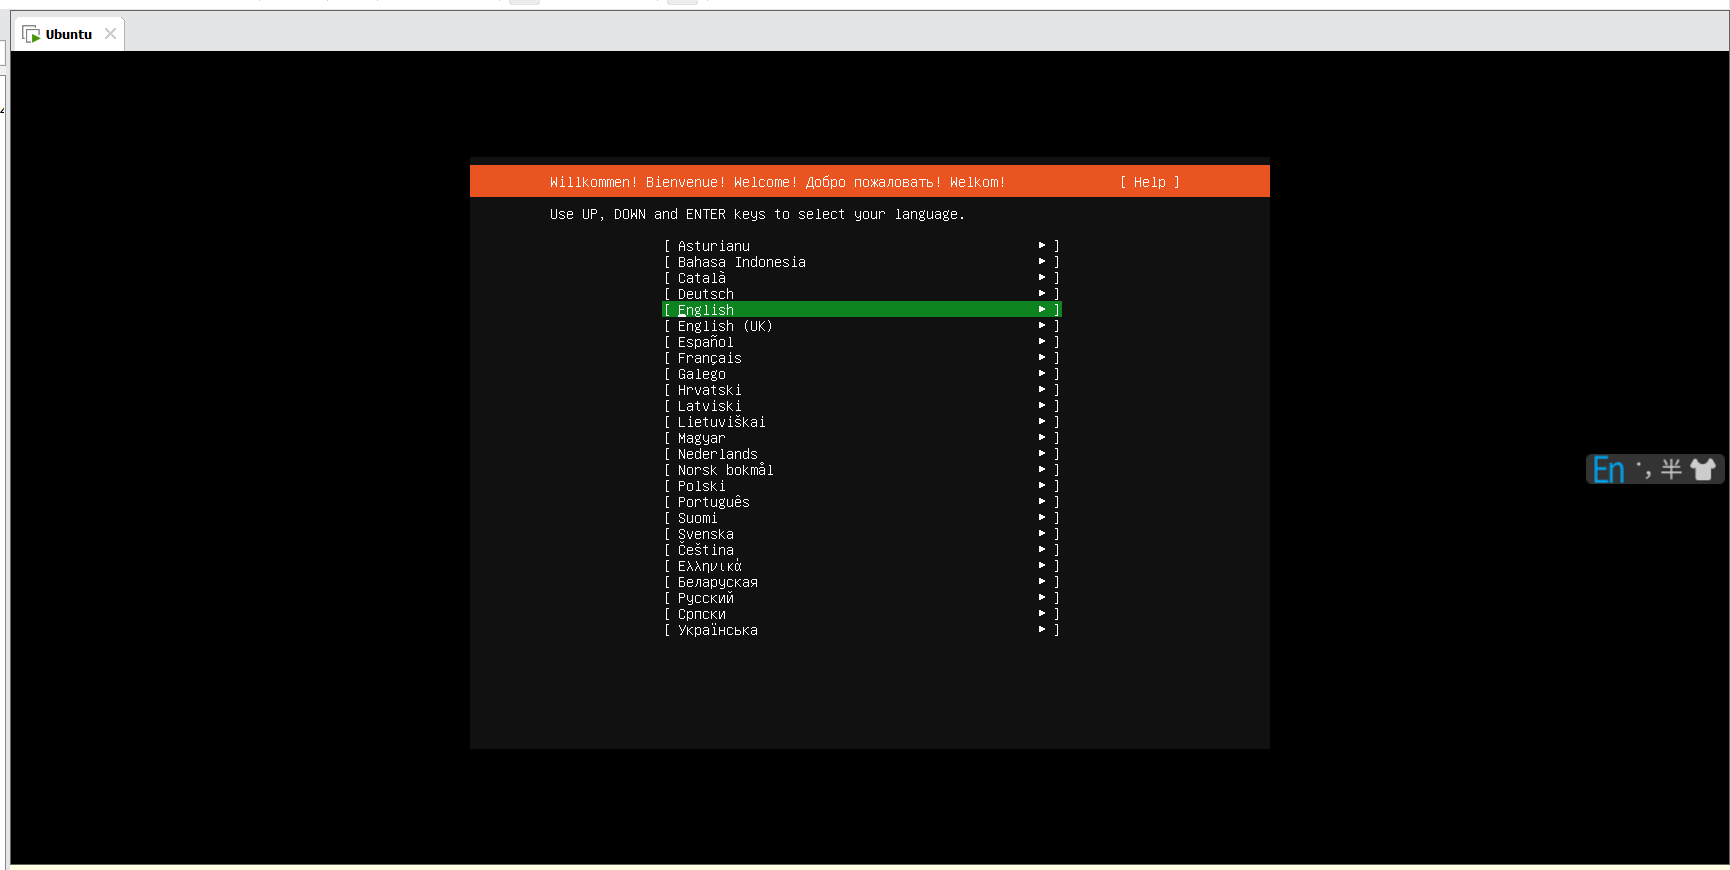
Task: Select Magyar from the list
Action: pos(861,438)
